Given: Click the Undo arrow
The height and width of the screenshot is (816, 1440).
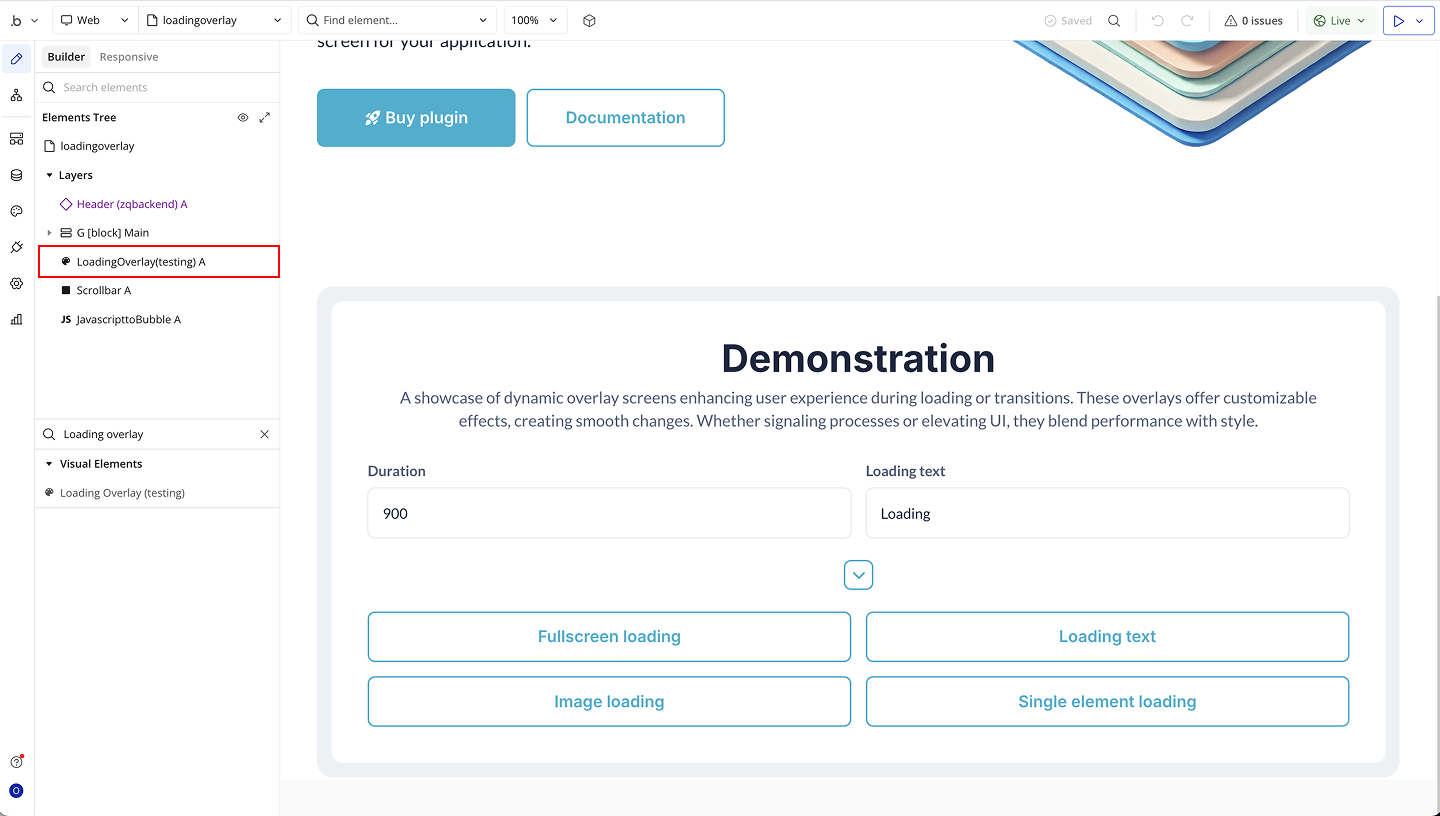Looking at the screenshot, I should [1158, 20].
